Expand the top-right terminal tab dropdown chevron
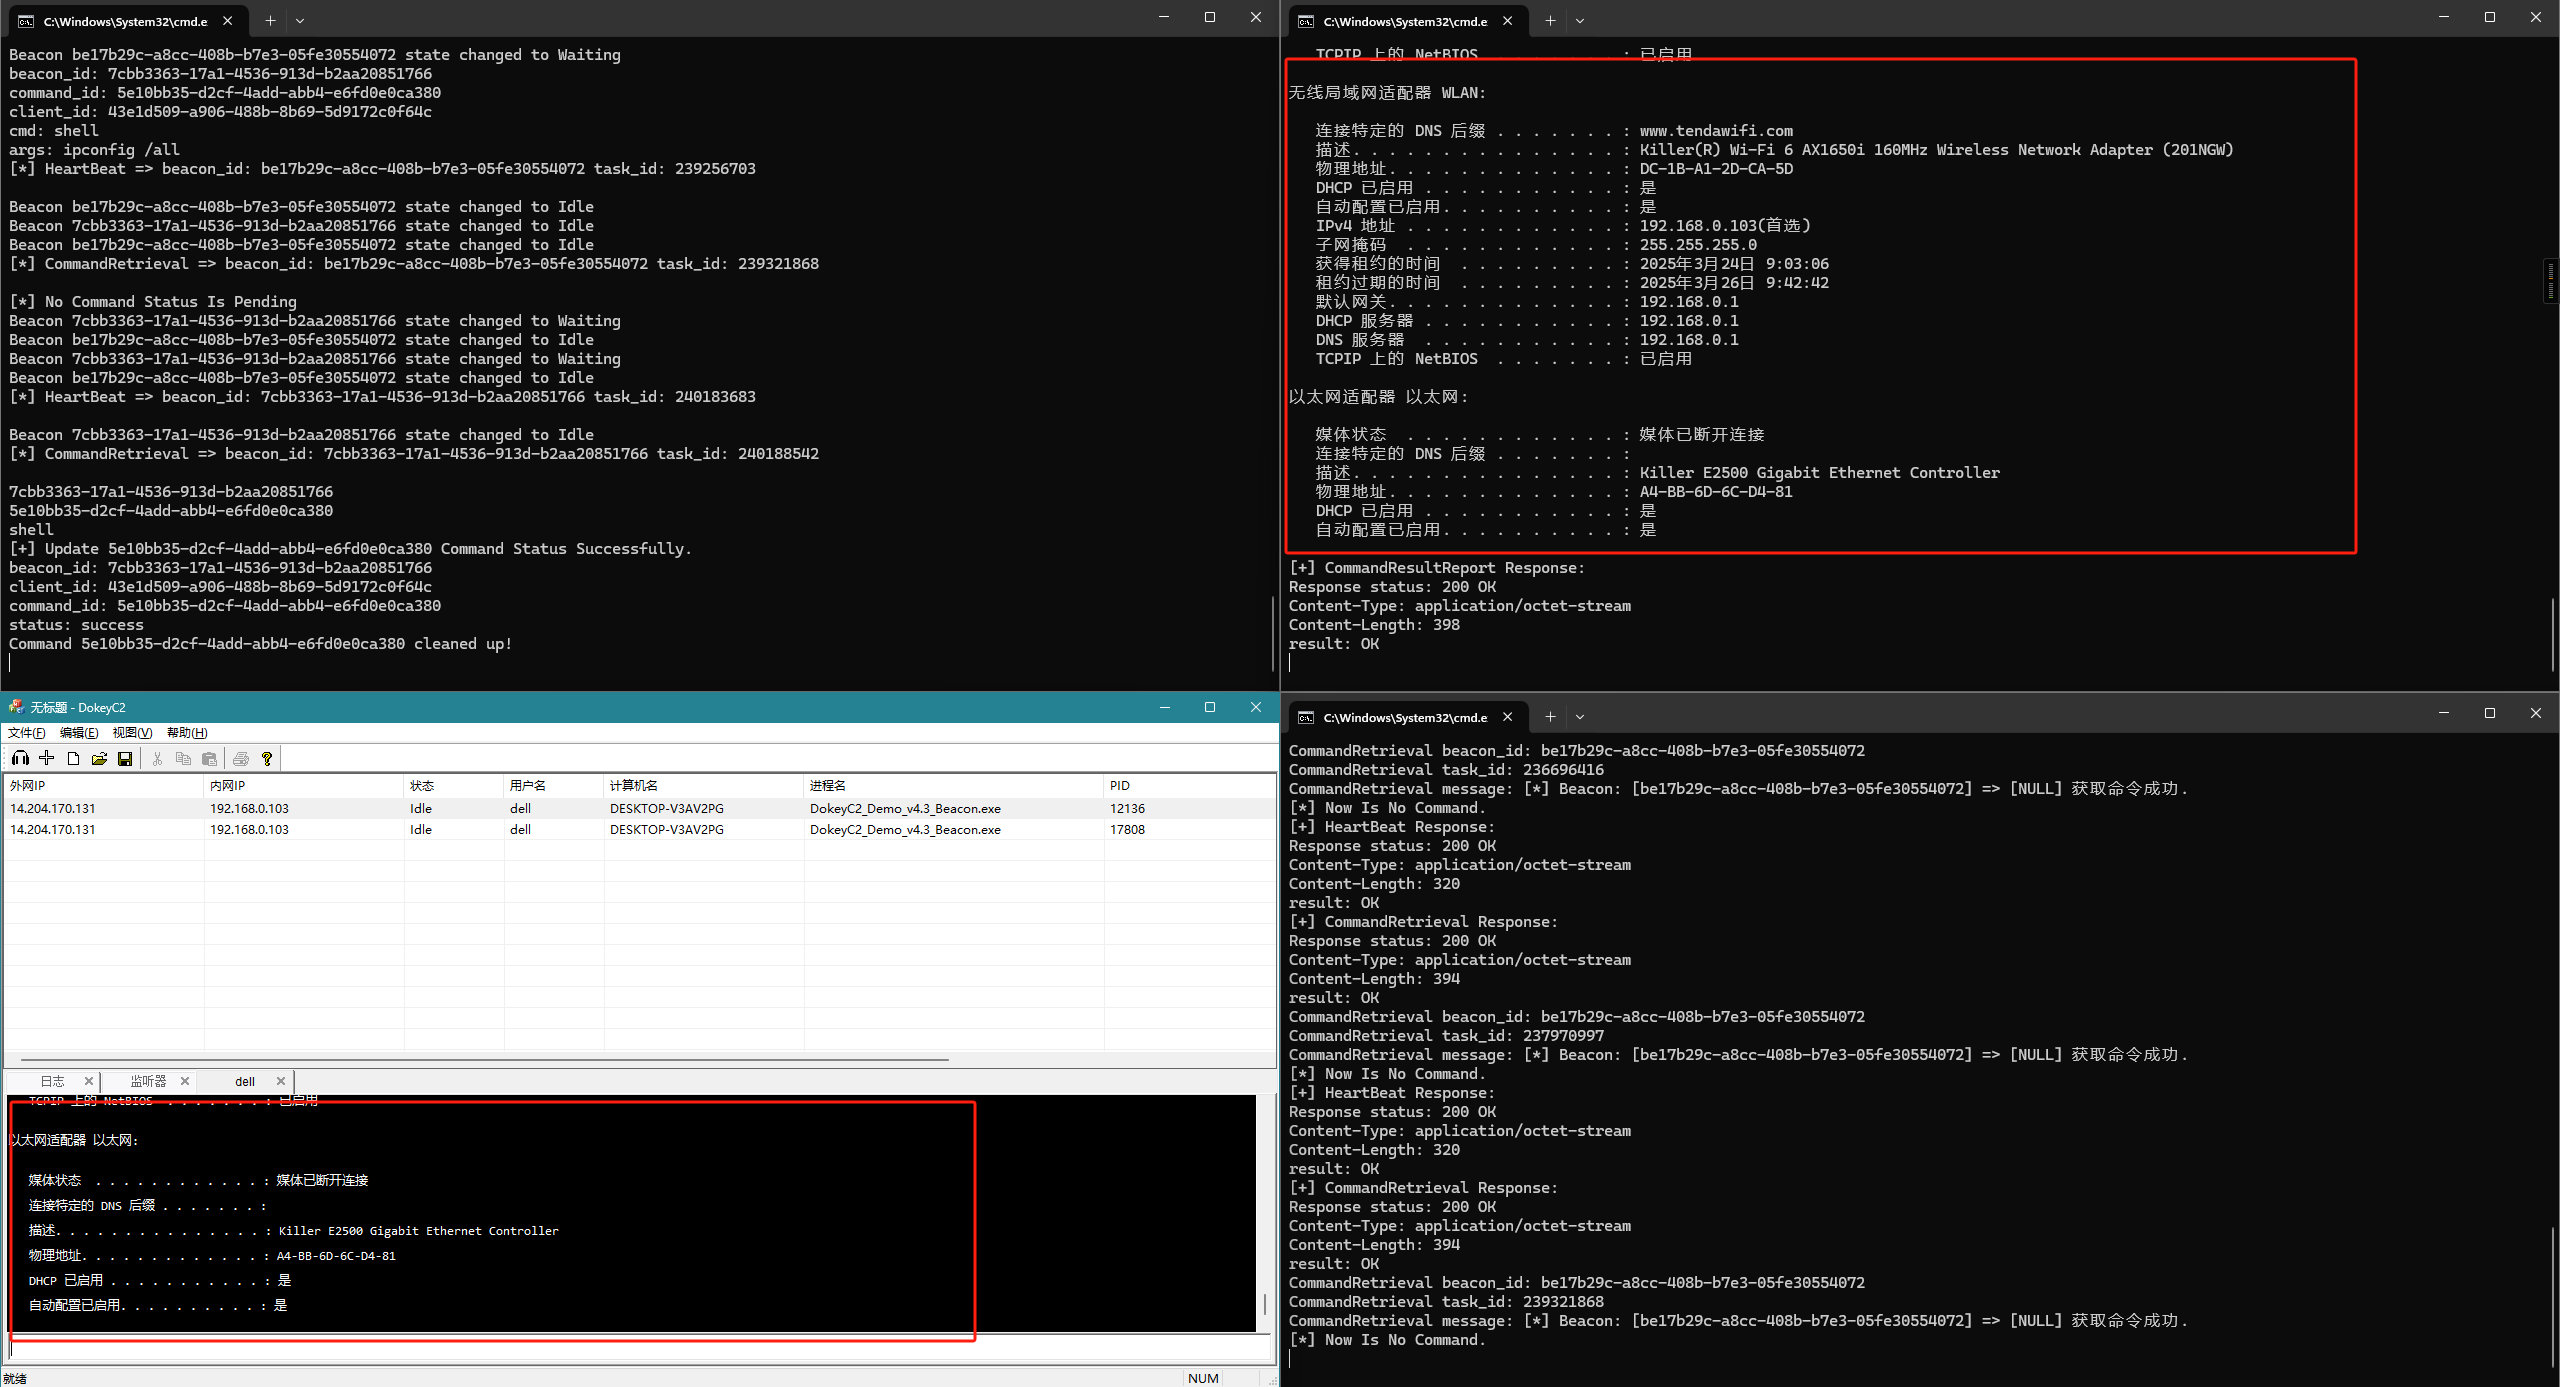Viewport: 2560px width, 1387px height. coord(1580,20)
